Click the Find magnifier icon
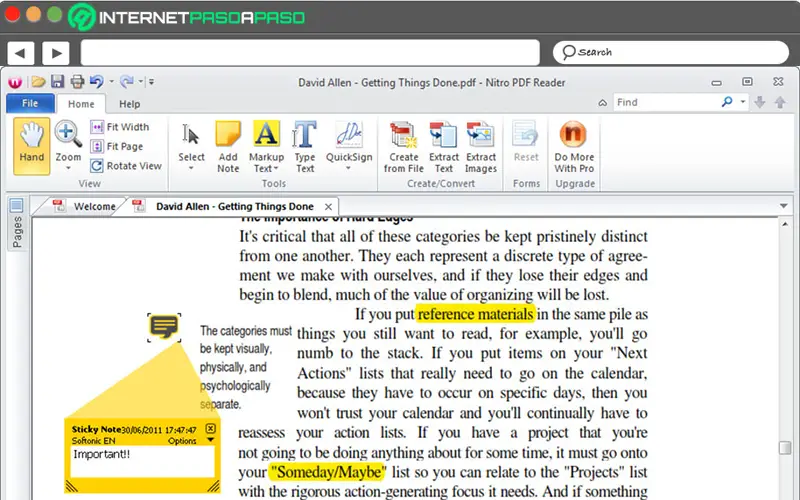This screenshot has width=800, height=500. click(727, 102)
